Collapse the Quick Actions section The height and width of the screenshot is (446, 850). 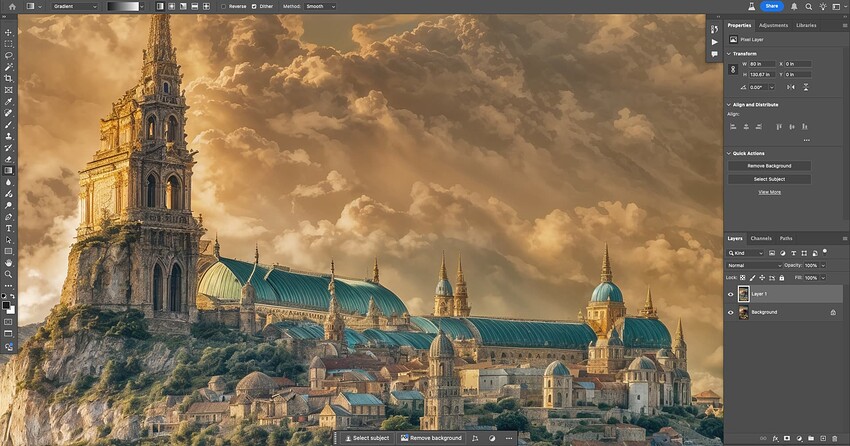729,153
